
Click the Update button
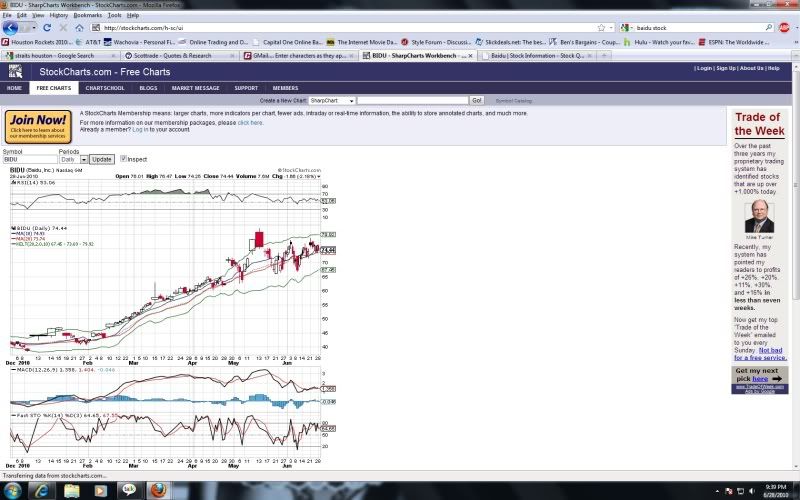[101, 159]
